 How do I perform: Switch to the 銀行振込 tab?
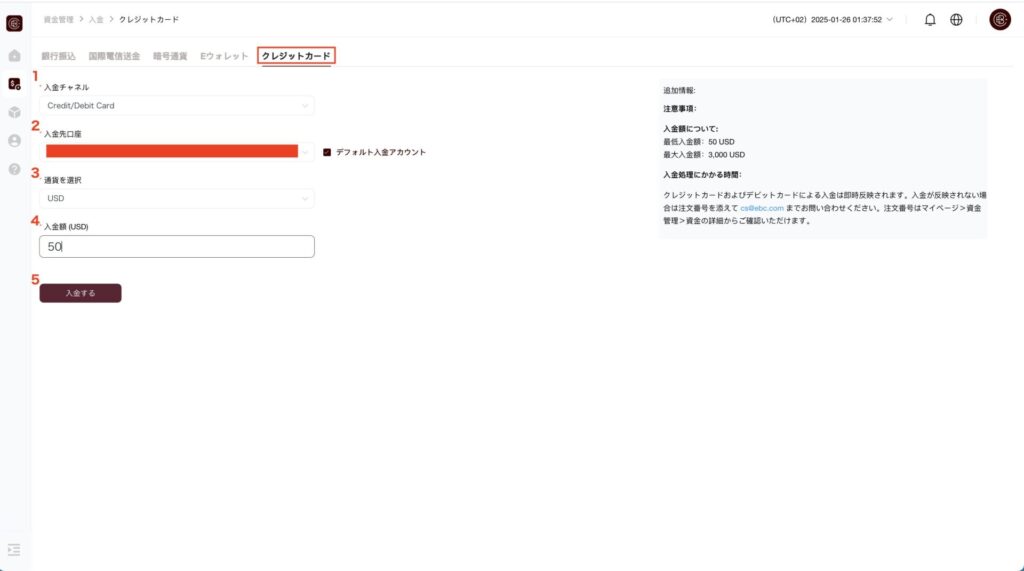point(58,56)
